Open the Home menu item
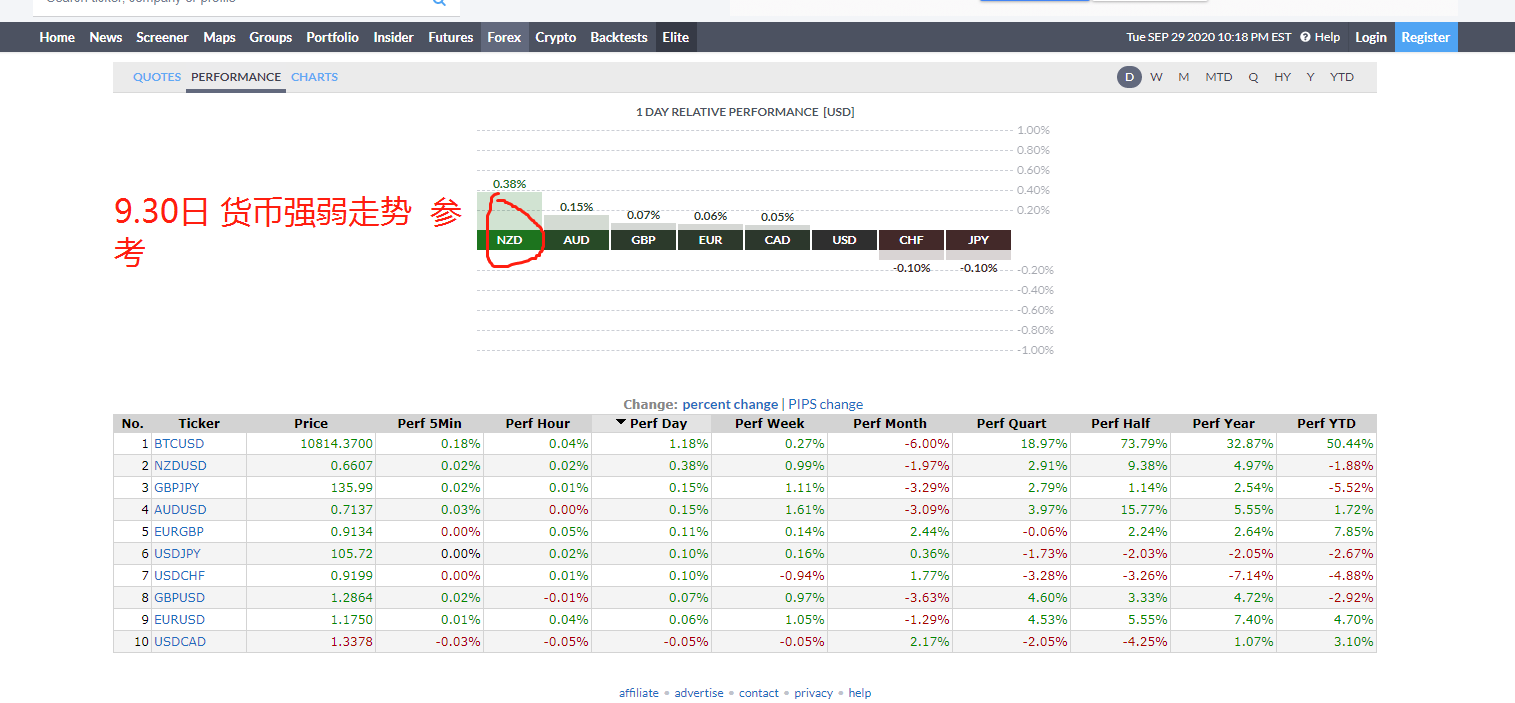This screenshot has width=1515, height=703. tap(57, 37)
